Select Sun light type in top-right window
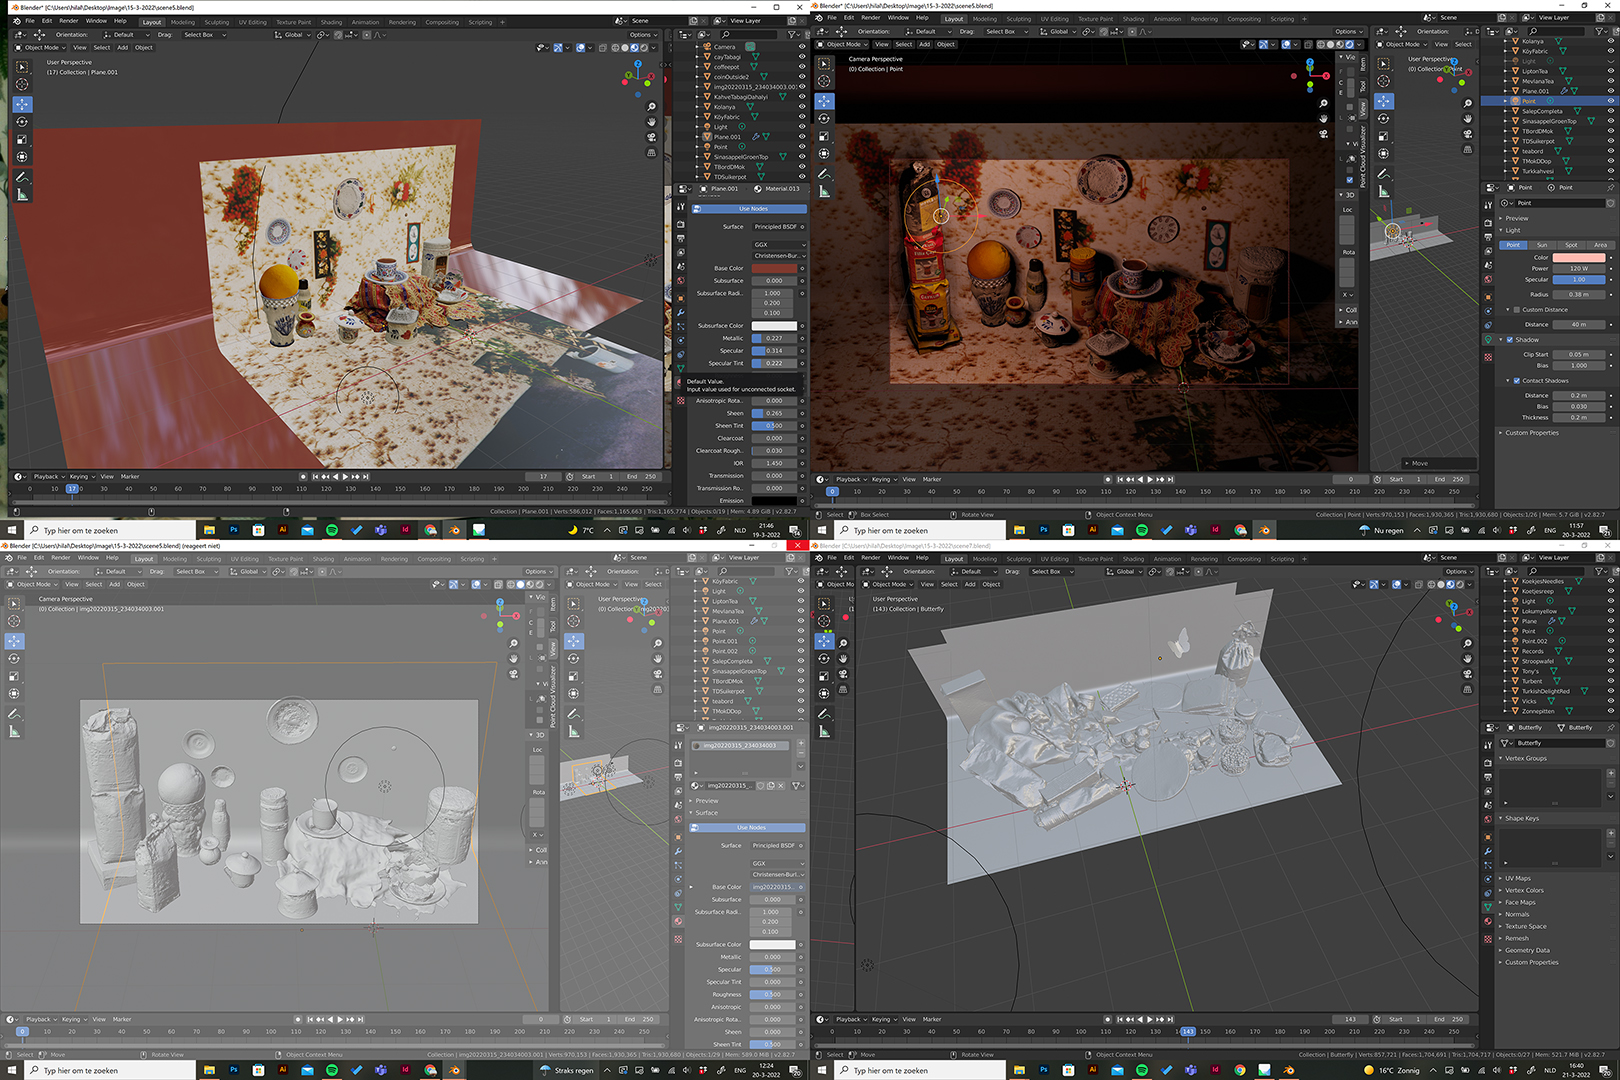 coord(1542,245)
